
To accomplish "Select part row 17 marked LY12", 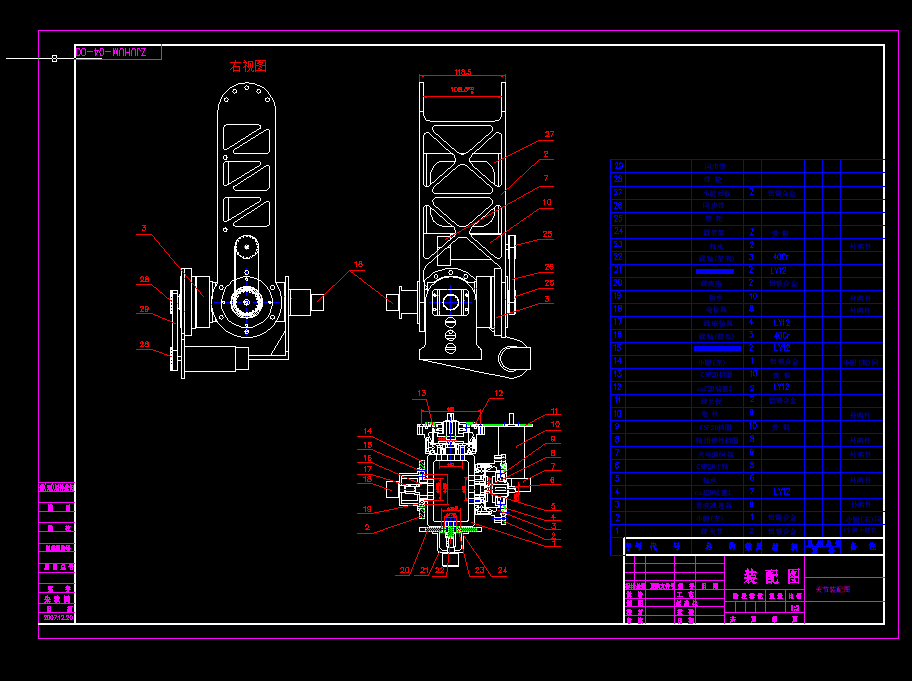I will click(x=782, y=322).
